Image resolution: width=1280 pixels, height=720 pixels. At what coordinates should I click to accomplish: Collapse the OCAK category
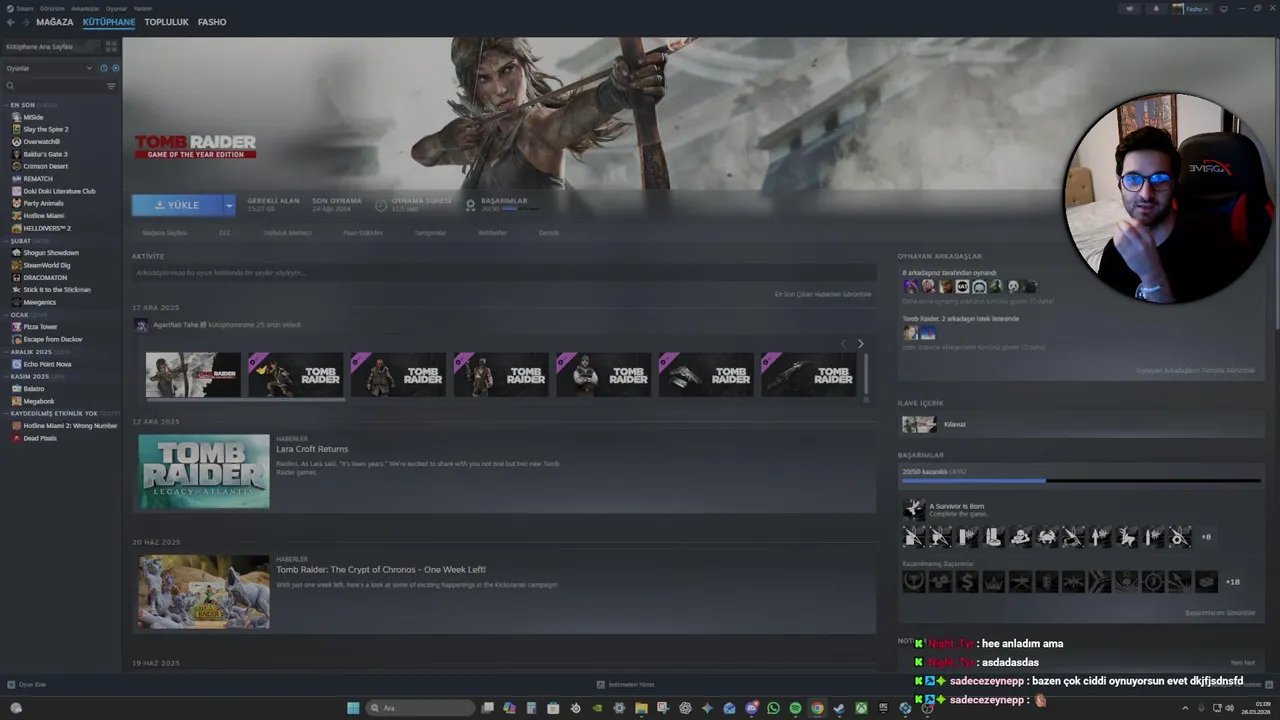[6, 315]
